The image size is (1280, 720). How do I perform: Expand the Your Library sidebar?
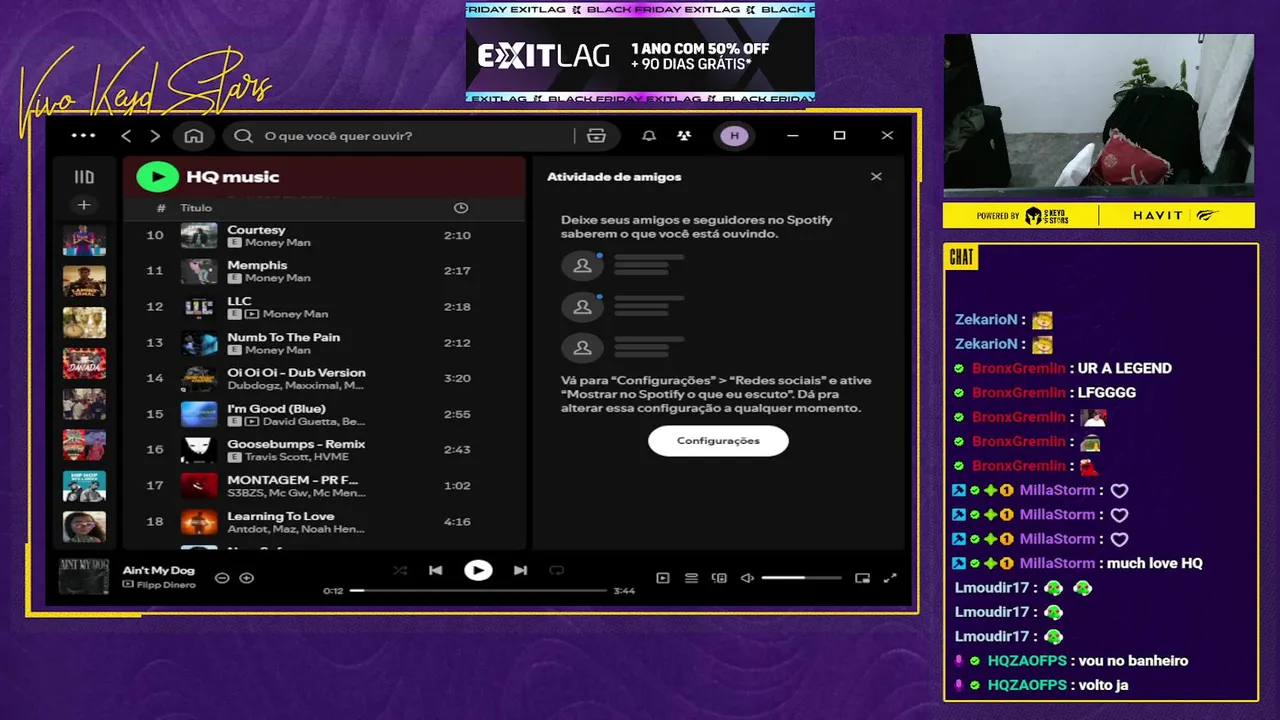click(84, 177)
